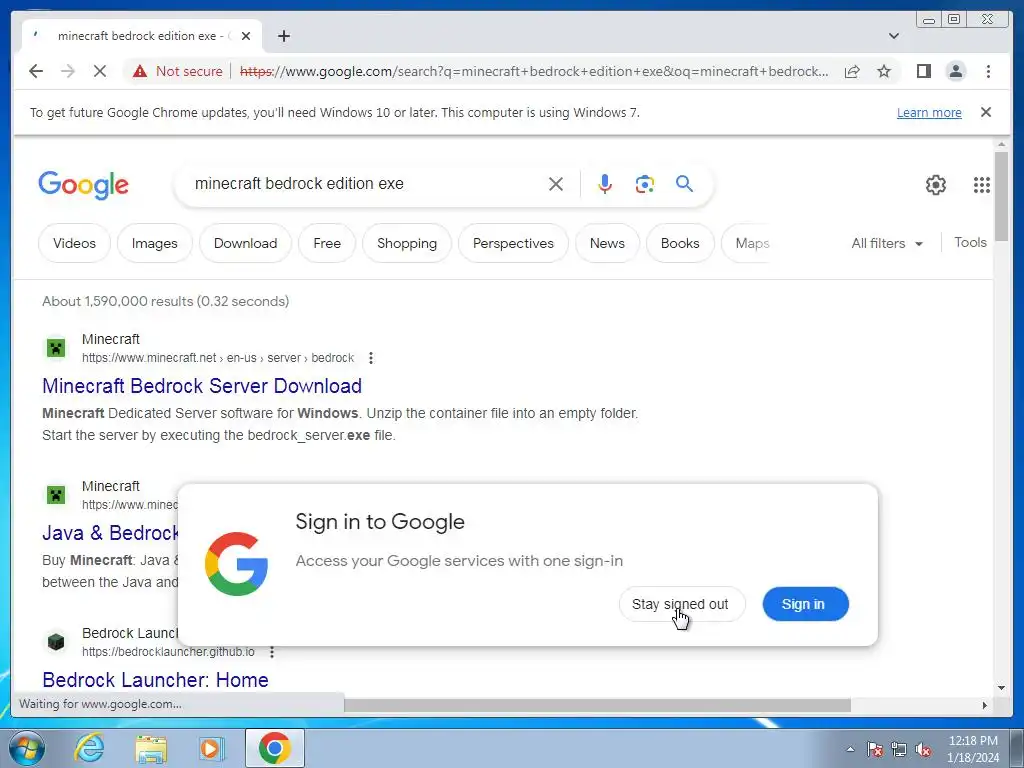Click the muted volume tray icon
1024x768 pixels.
click(x=923, y=749)
